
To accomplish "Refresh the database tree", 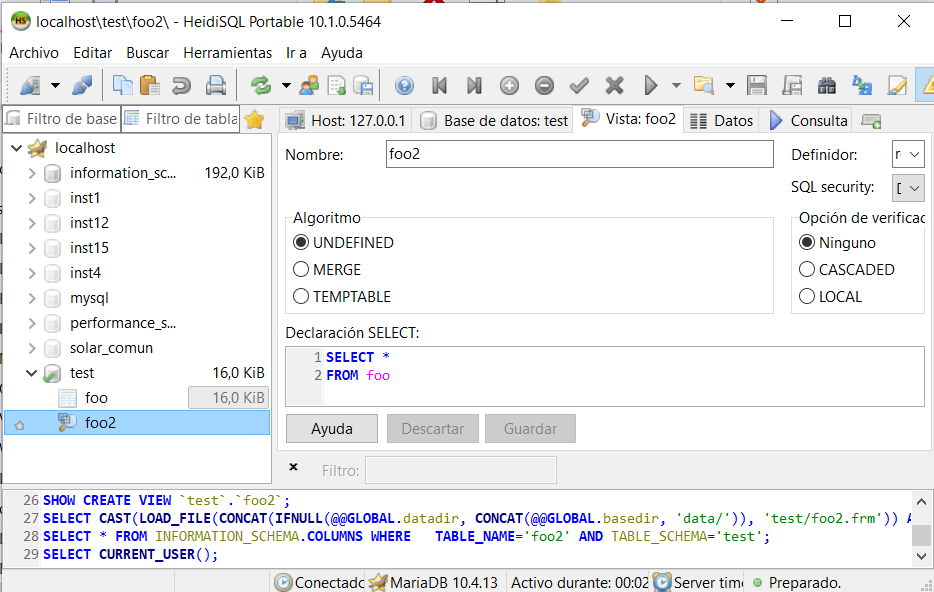I will point(261,85).
